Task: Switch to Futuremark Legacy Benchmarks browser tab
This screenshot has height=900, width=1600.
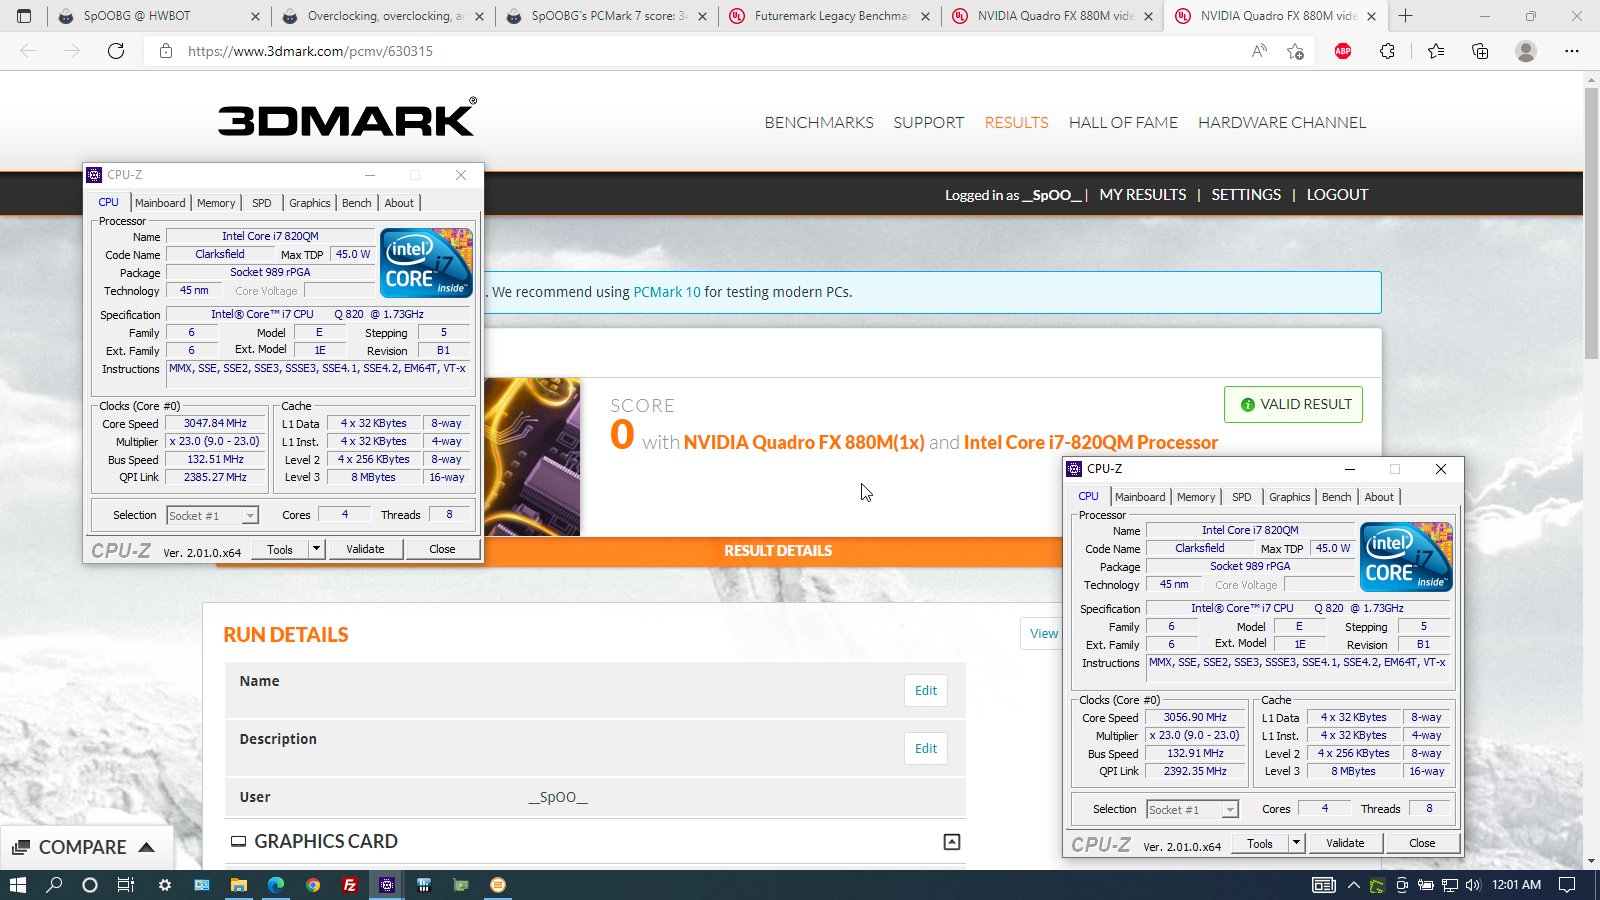Action: tap(830, 16)
